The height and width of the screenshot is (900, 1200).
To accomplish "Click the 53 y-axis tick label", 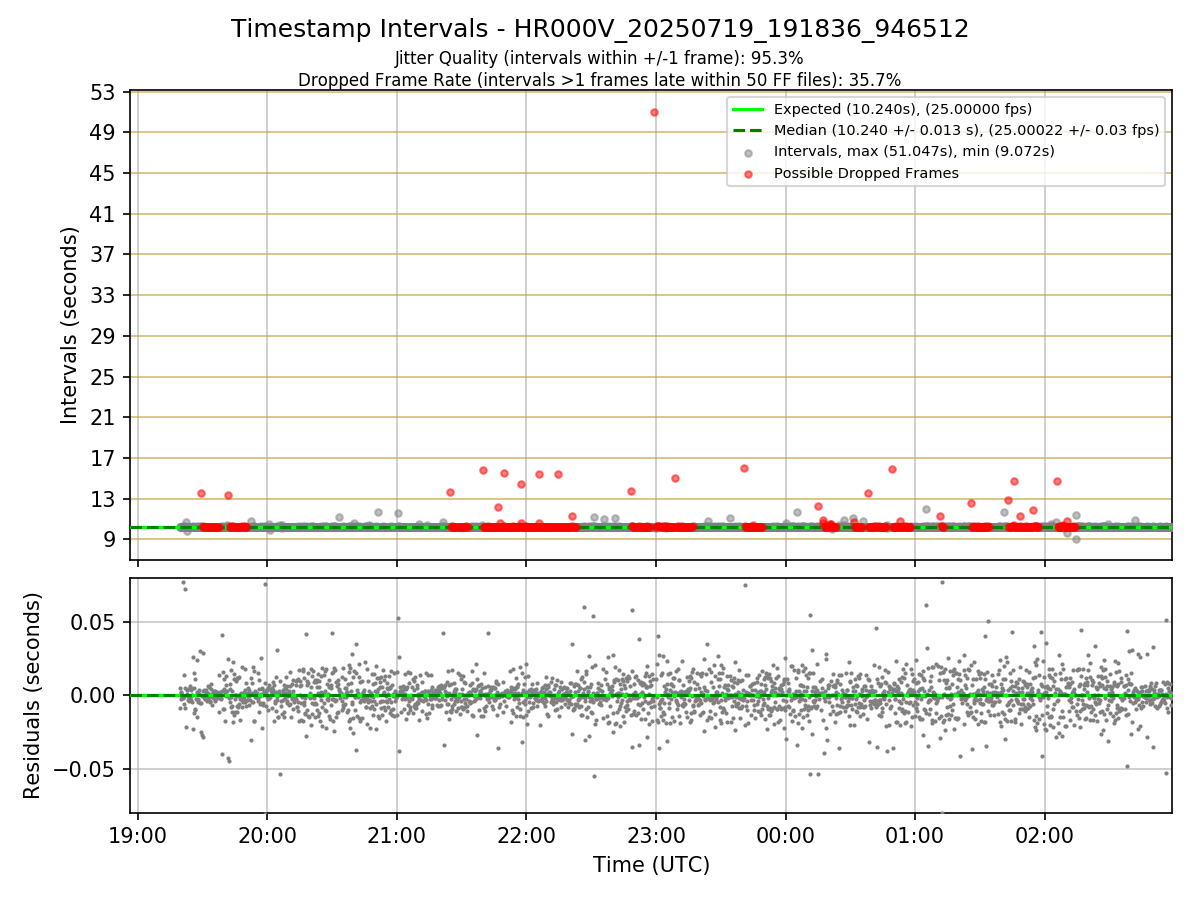I will tap(105, 92).
